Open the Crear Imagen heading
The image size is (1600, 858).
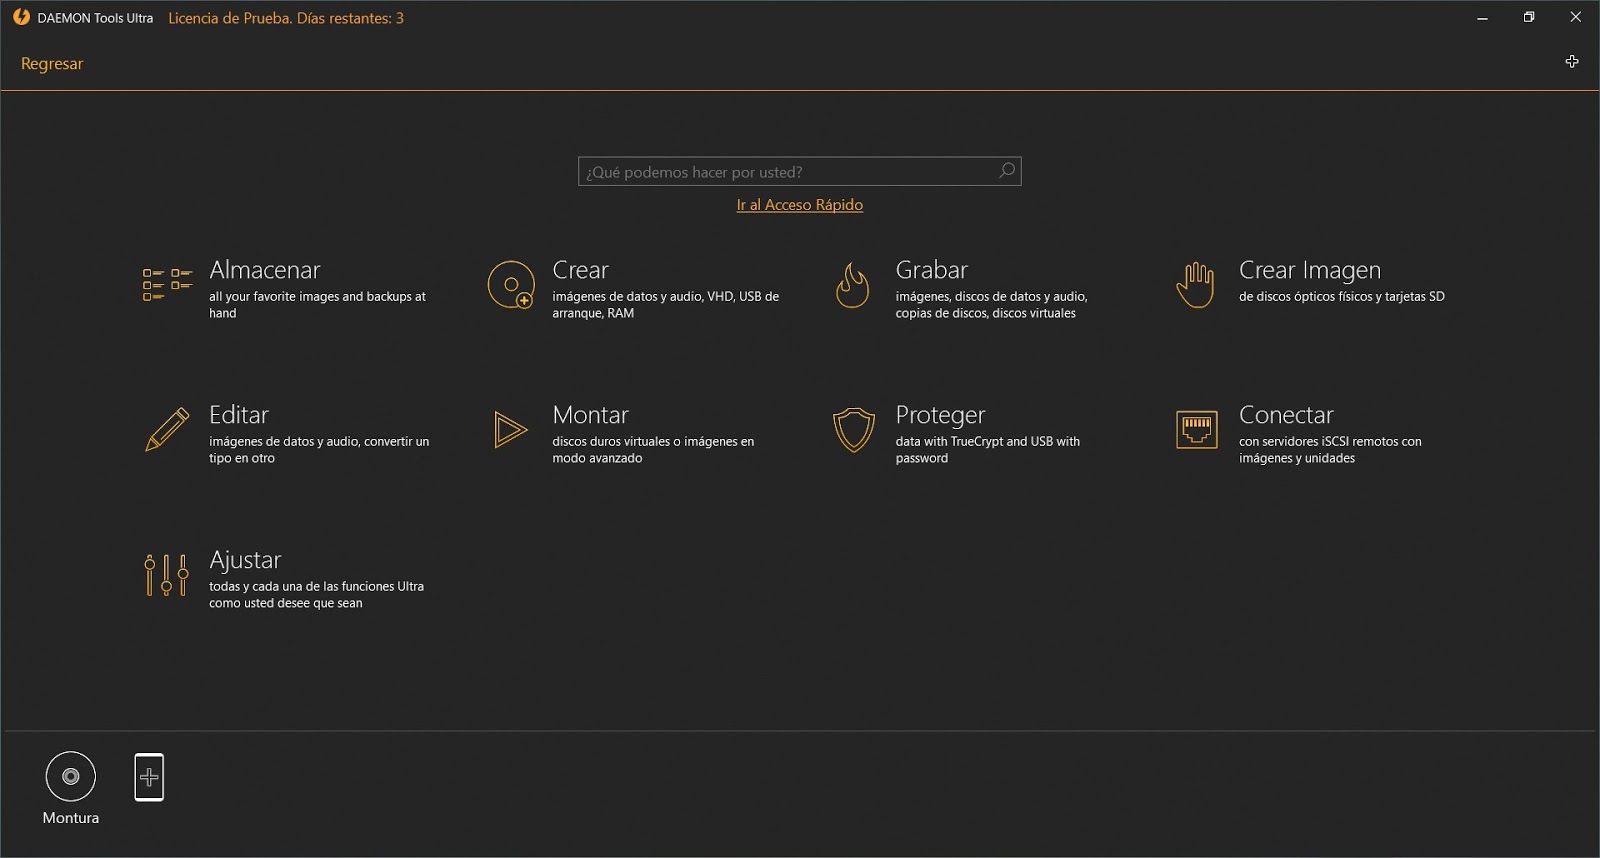[1310, 271]
